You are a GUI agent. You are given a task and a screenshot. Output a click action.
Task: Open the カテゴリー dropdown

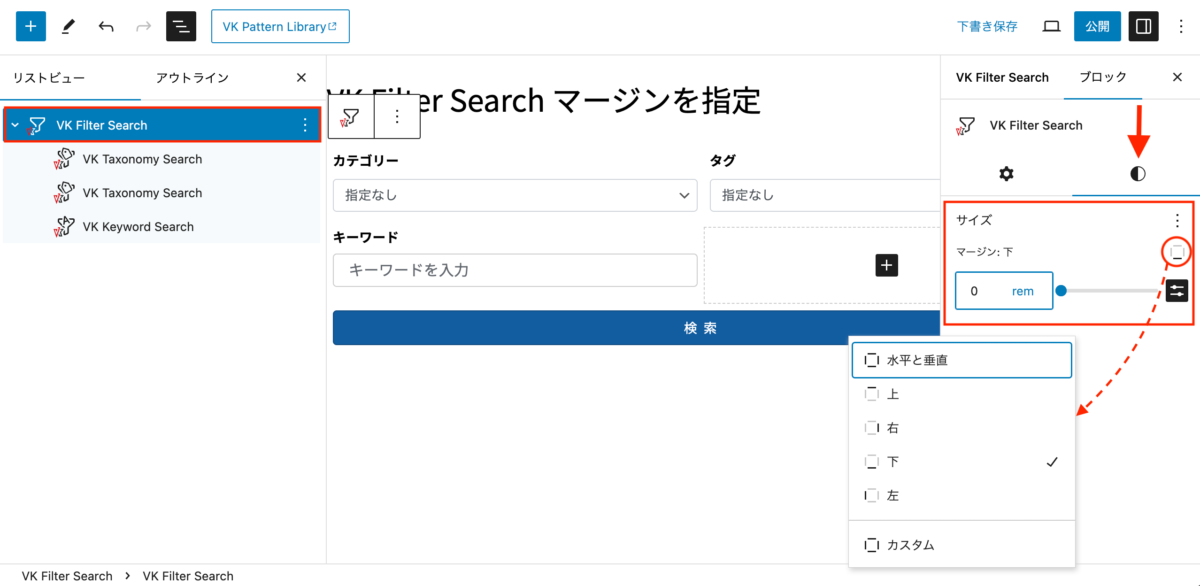pyautogui.click(x=514, y=195)
